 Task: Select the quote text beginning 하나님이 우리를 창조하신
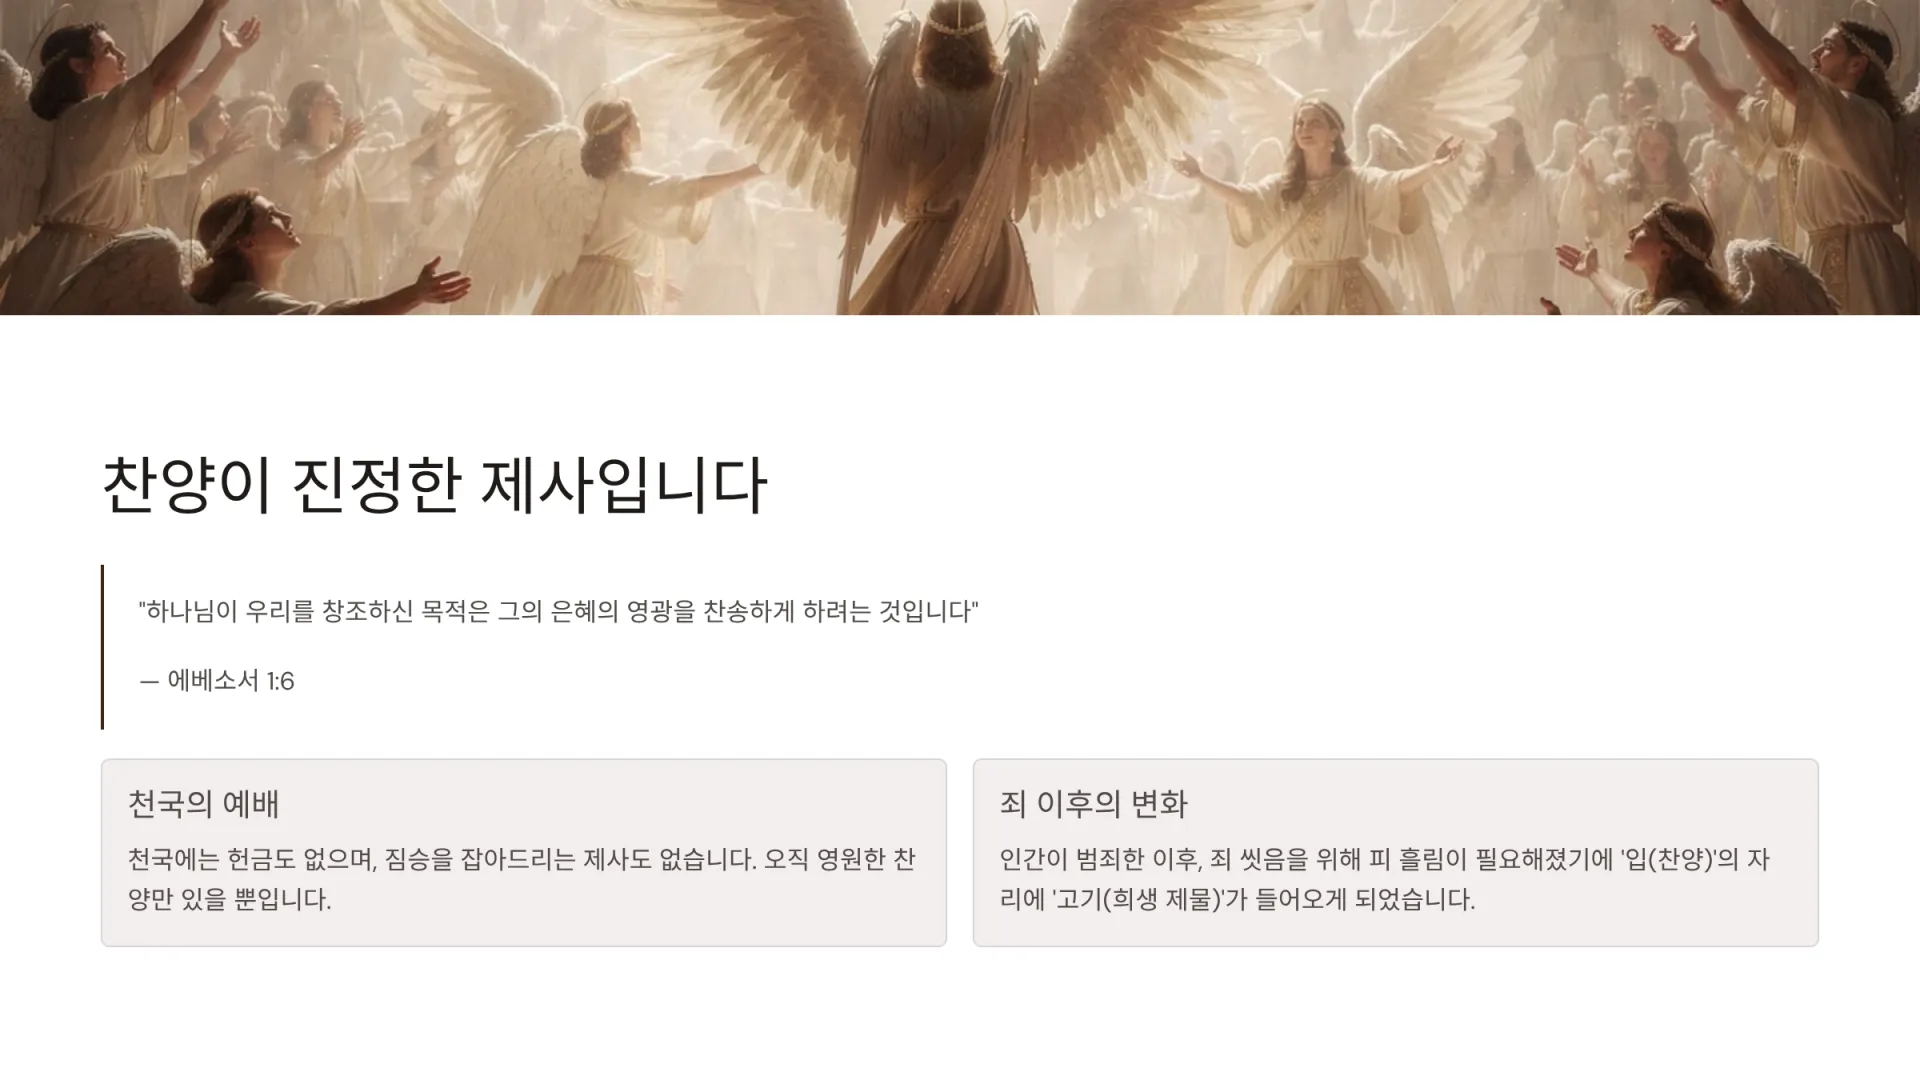point(558,611)
